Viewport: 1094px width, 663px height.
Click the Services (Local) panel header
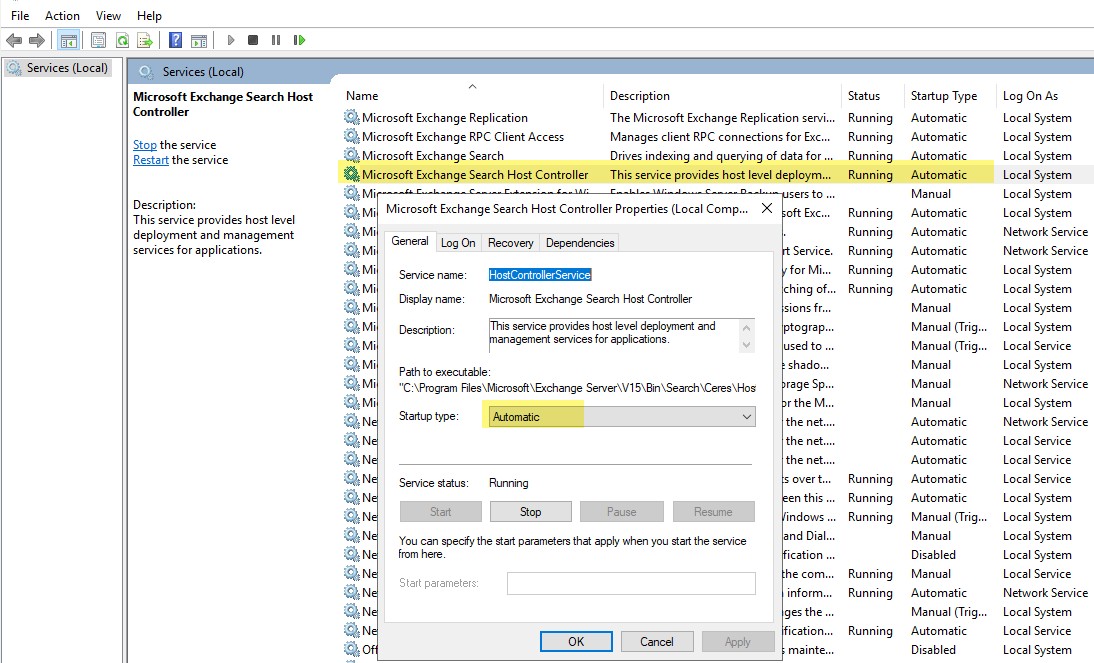(203, 71)
